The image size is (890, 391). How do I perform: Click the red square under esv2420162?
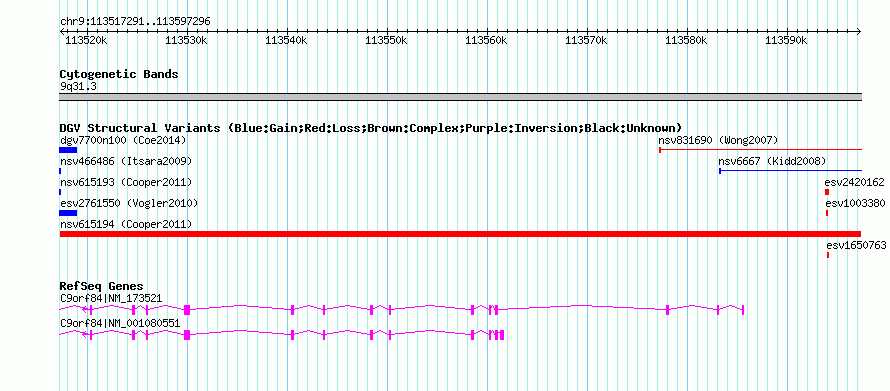(827, 192)
